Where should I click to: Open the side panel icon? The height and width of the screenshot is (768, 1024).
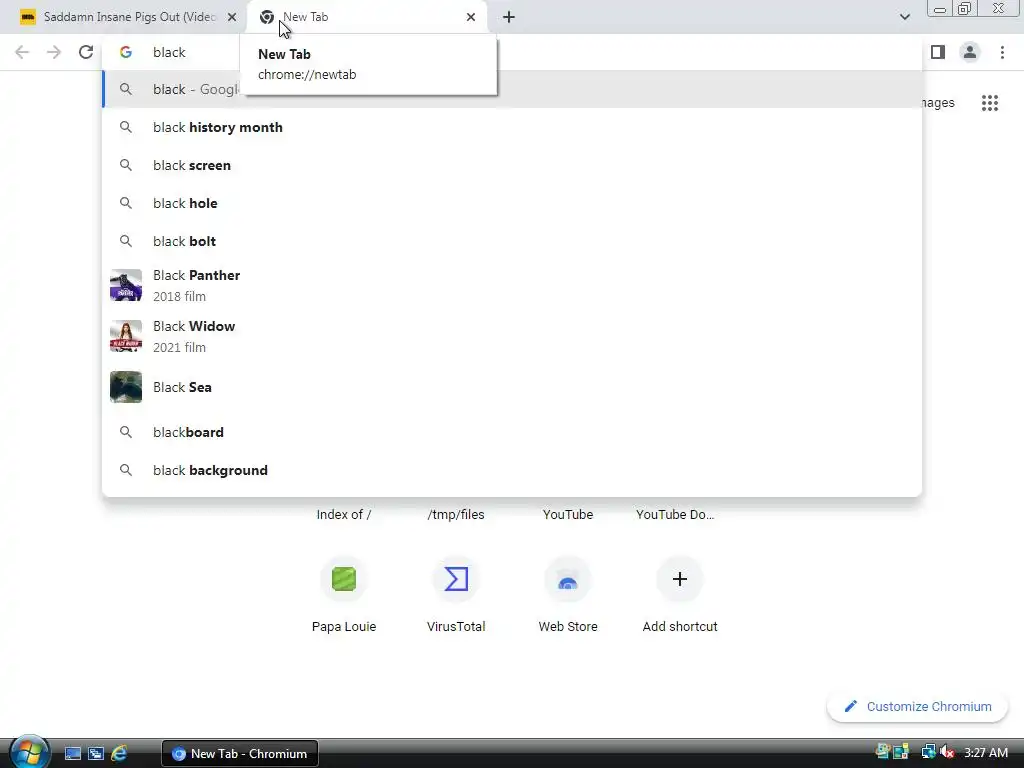[x=938, y=52]
